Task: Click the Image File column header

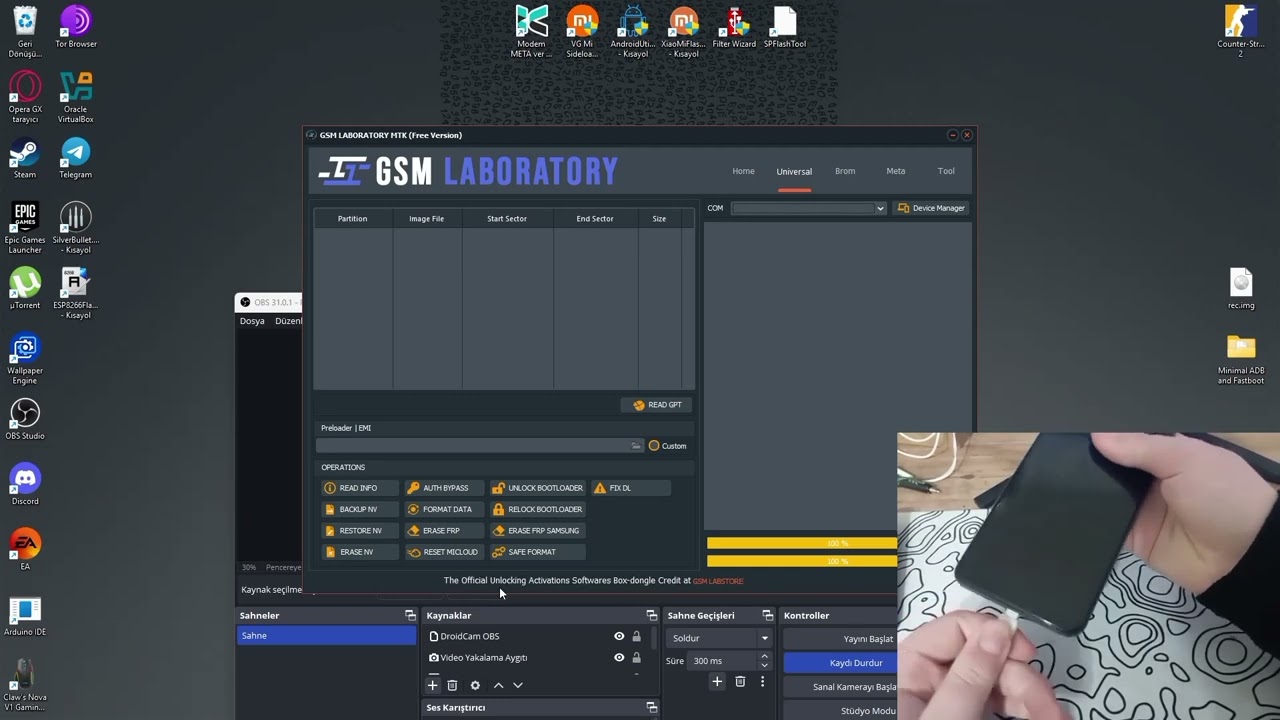Action: coord(427,218)
